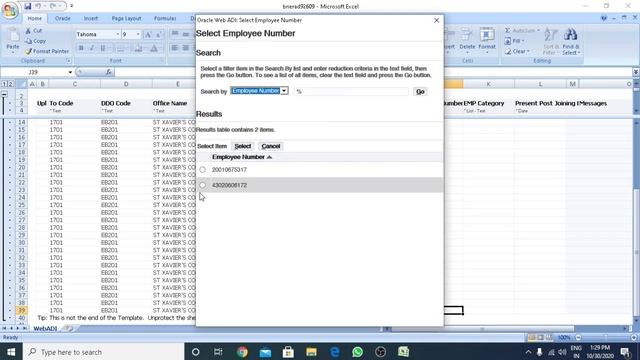Screen dimensions: 640x360
Task: Copy the selected cells
Action: [x=36, y=41]
